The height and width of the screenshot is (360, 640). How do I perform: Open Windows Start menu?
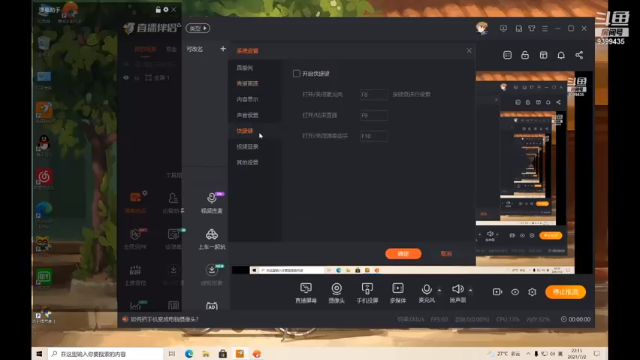(39, 354)
